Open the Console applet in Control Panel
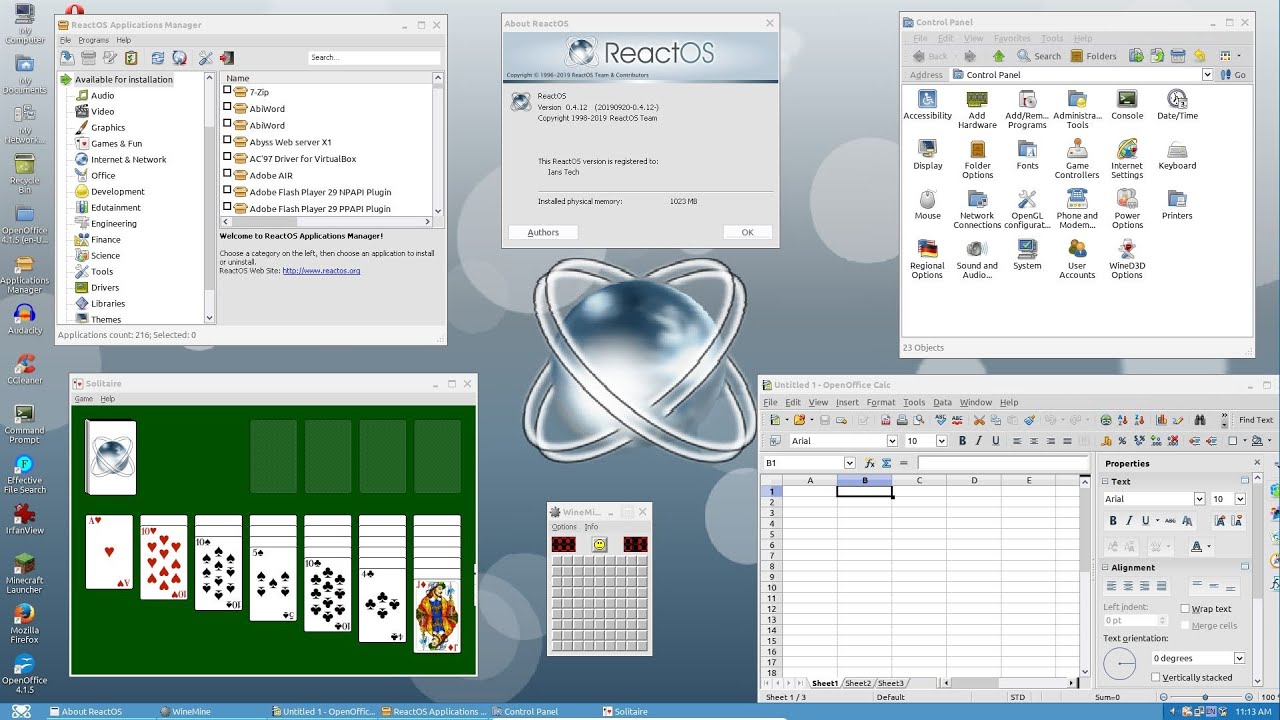The height and width of the screenshot is (720, 1280). click(x=1127, y=105)
